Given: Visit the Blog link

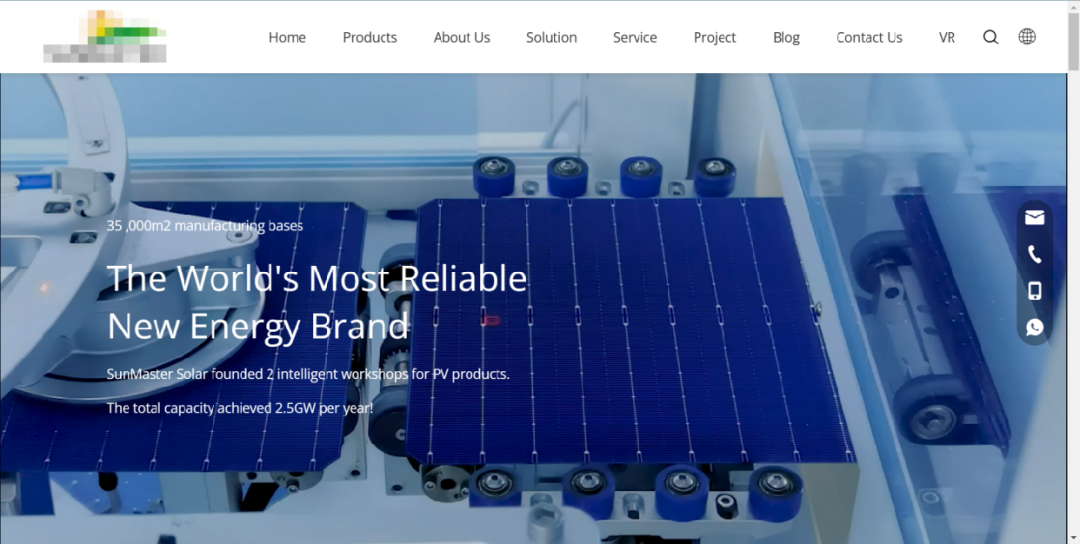Looking at the screenshot, I should coord(786,37).
